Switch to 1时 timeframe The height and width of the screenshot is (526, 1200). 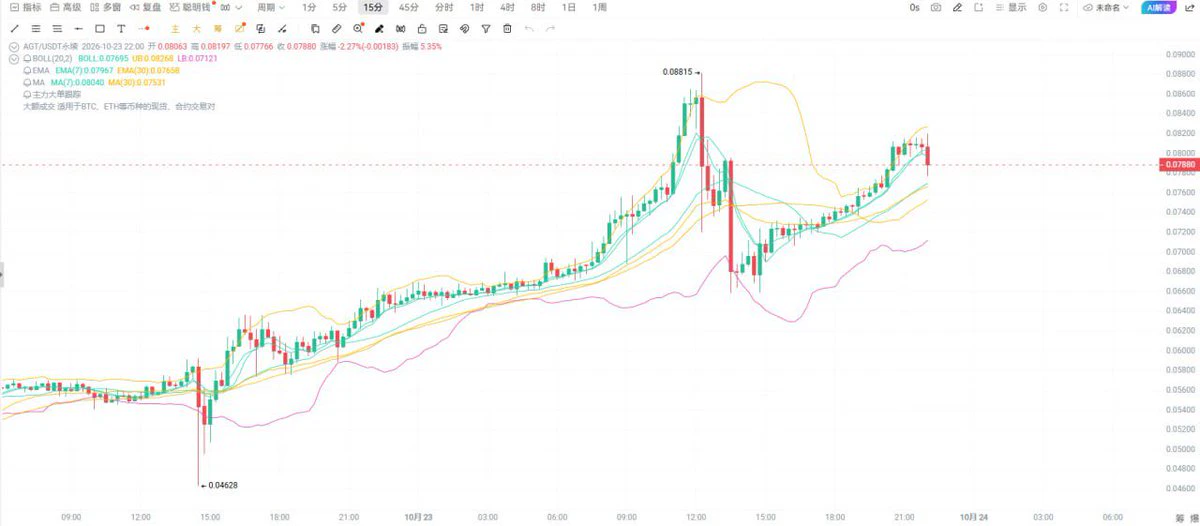tap(477, 7)
